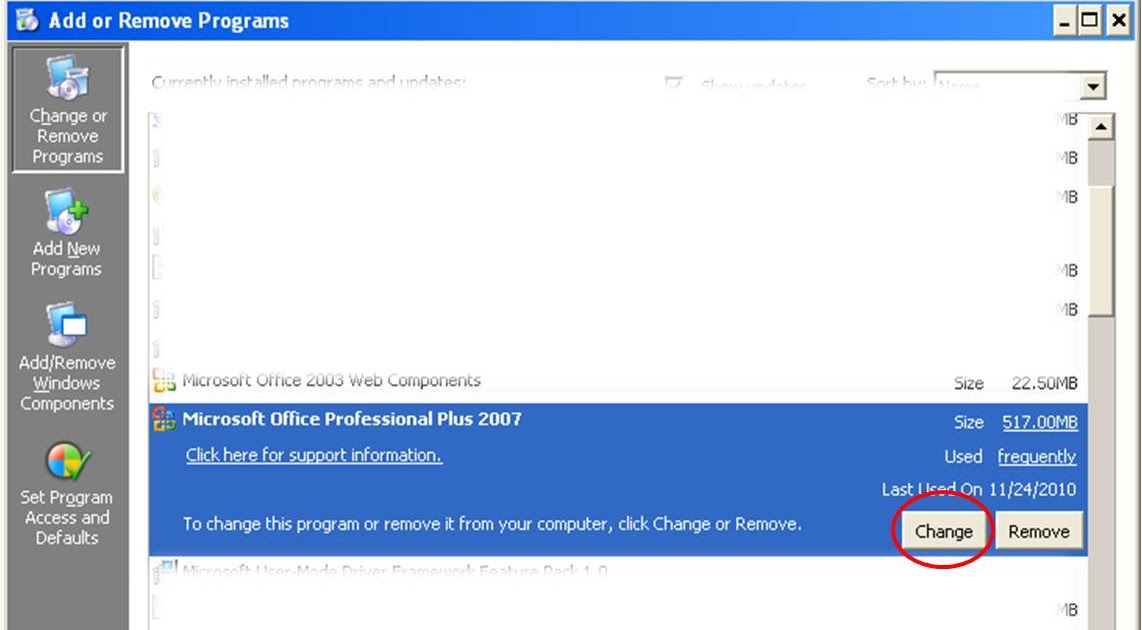Open Set Program Access and Defaults

66,485
